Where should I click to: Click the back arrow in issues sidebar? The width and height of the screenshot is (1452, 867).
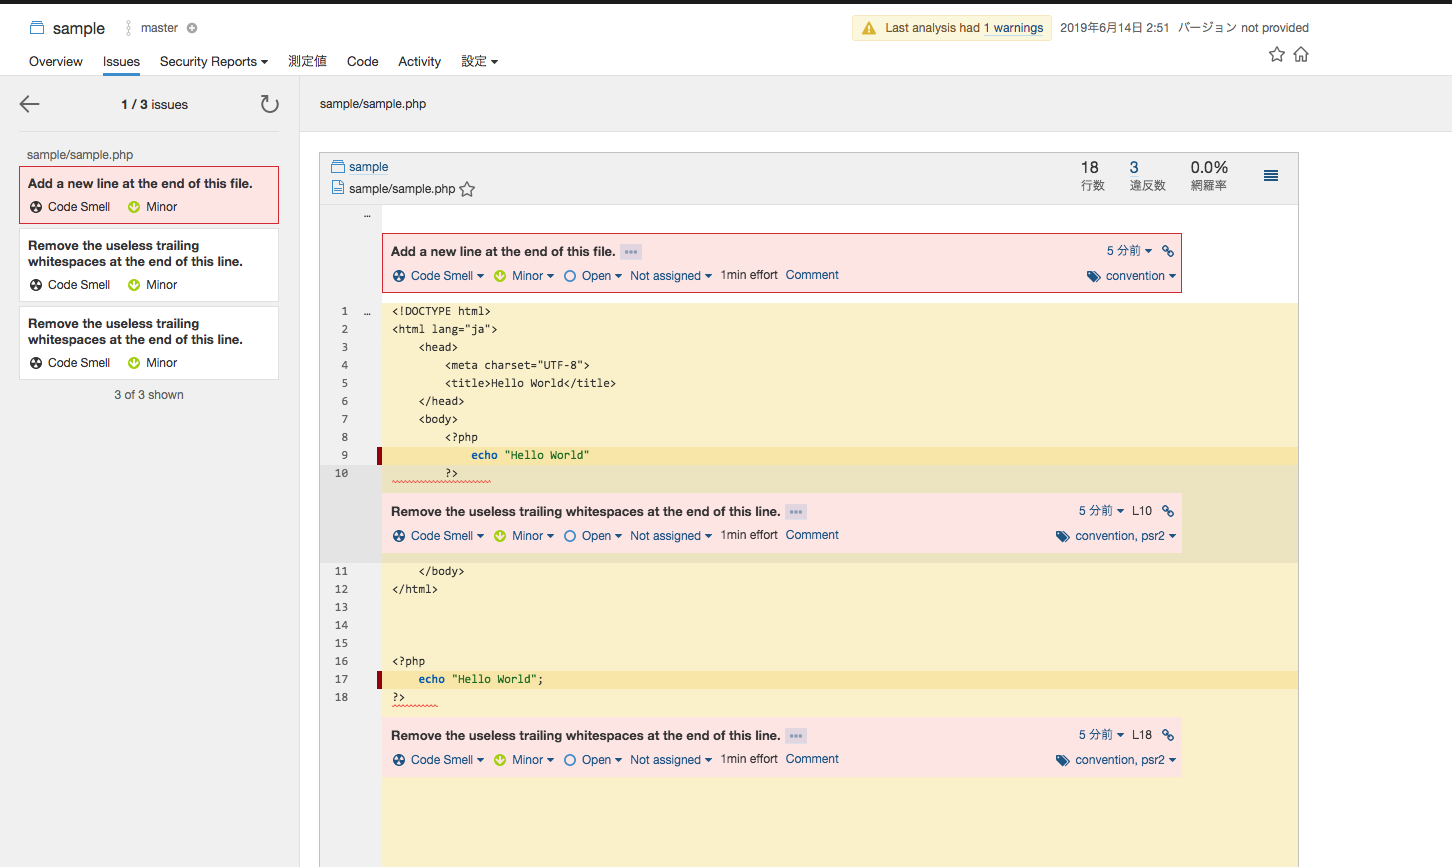point(30,104)
